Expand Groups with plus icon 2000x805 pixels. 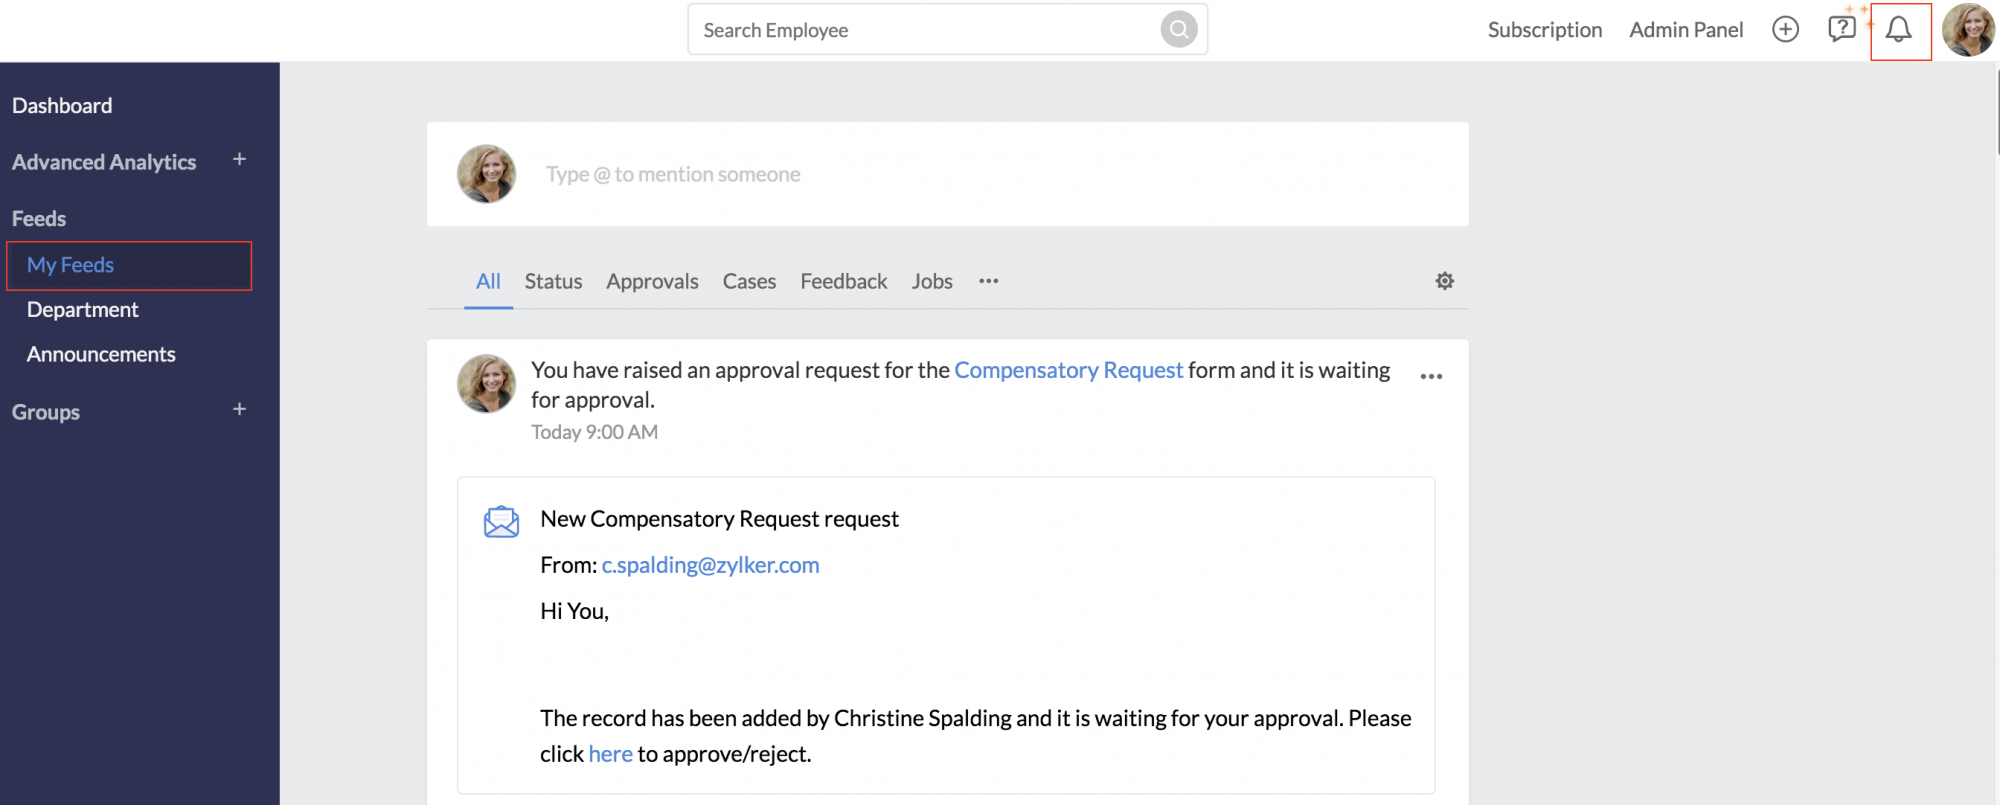[239, 410]
